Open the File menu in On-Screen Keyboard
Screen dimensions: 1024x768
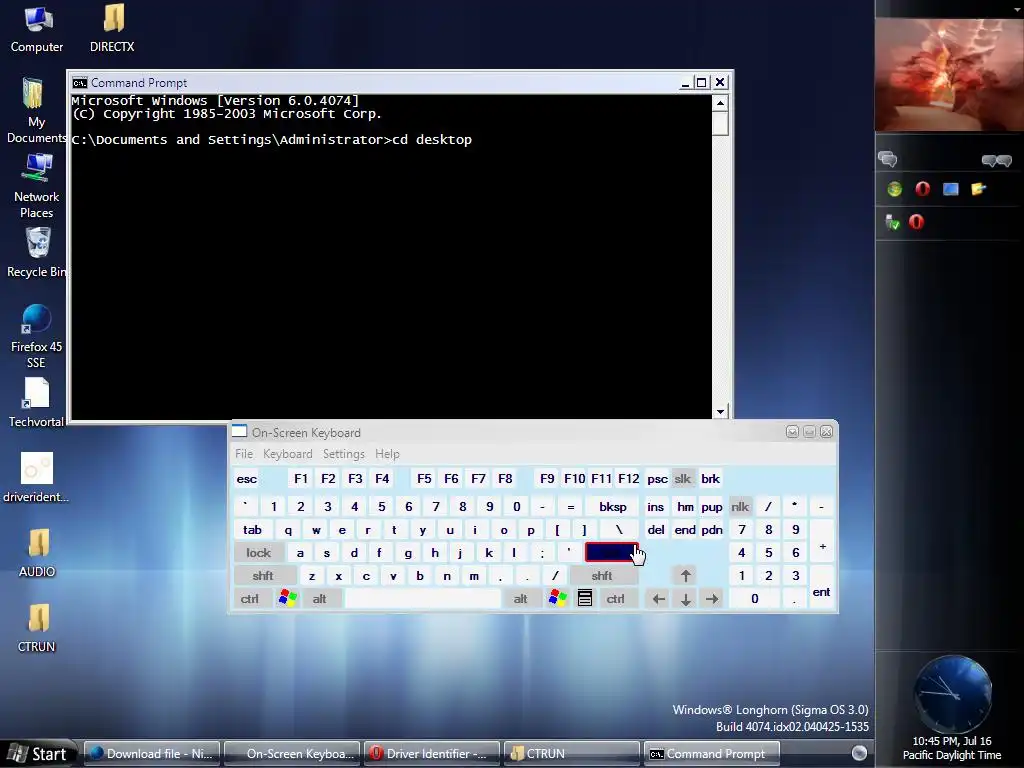coord(244,454)
